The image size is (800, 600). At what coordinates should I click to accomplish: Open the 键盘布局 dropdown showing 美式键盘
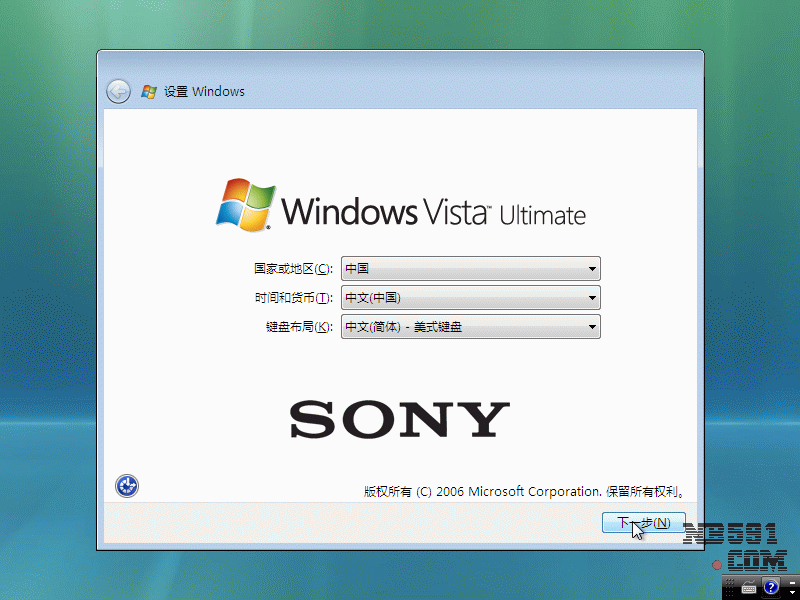point(470,327)
